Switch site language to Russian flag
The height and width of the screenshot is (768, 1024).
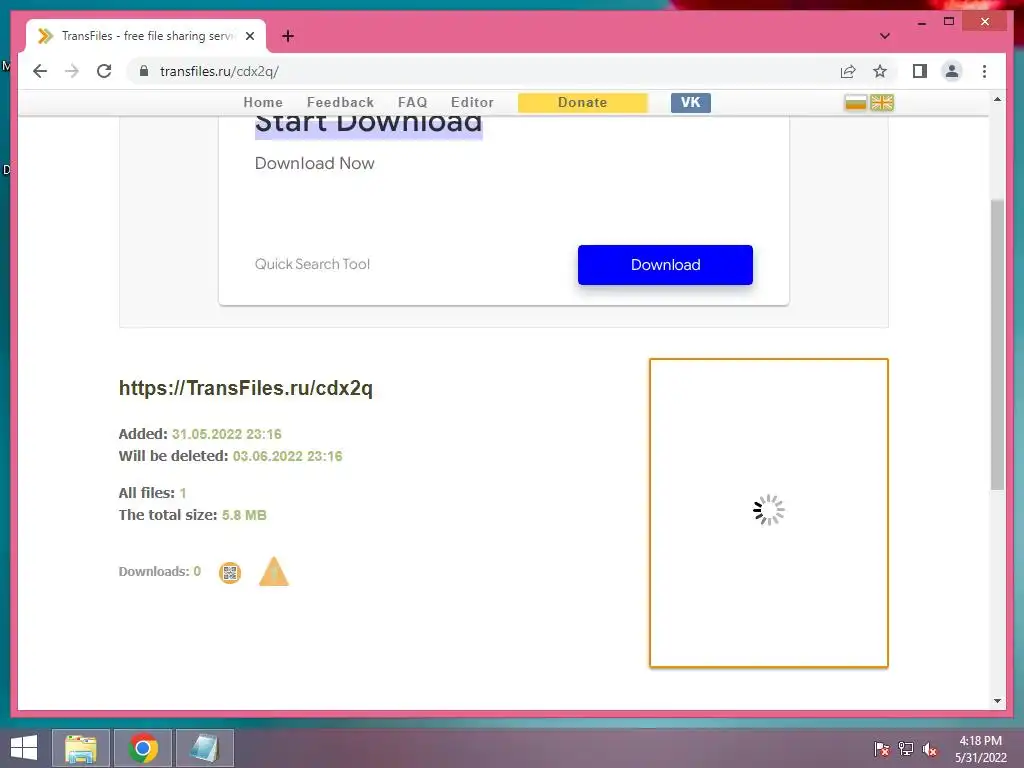855,103
